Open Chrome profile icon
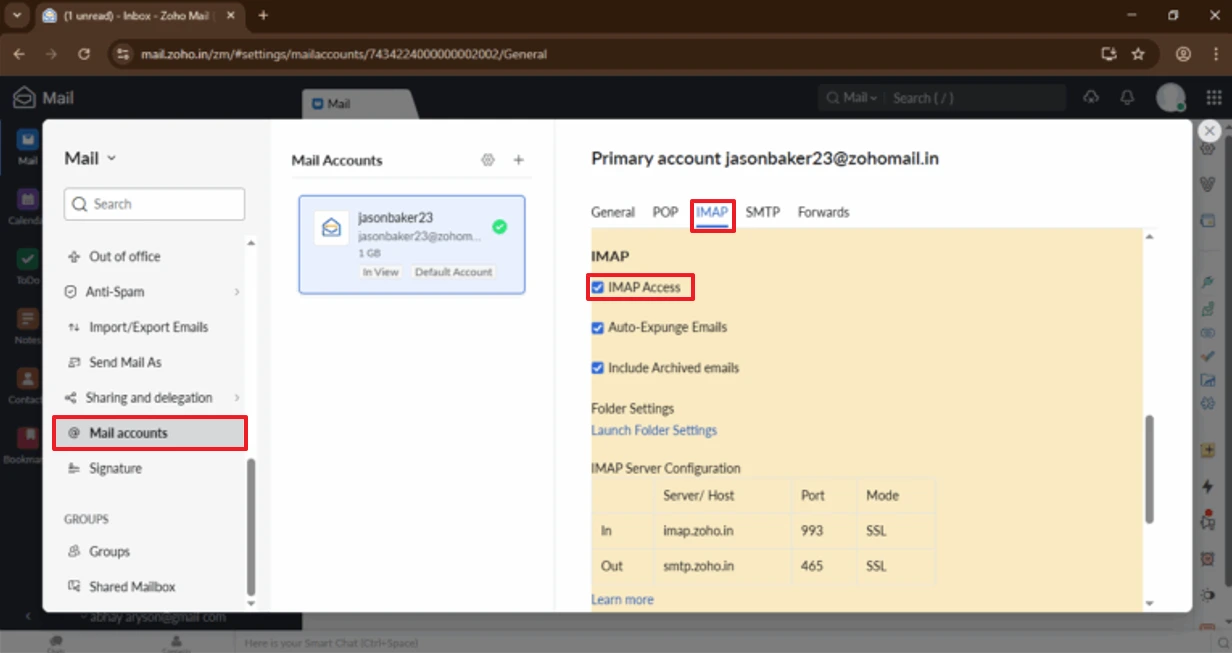Viewport: 1232px width, 653px height. pyautogui.click(x=1184, y=54)
